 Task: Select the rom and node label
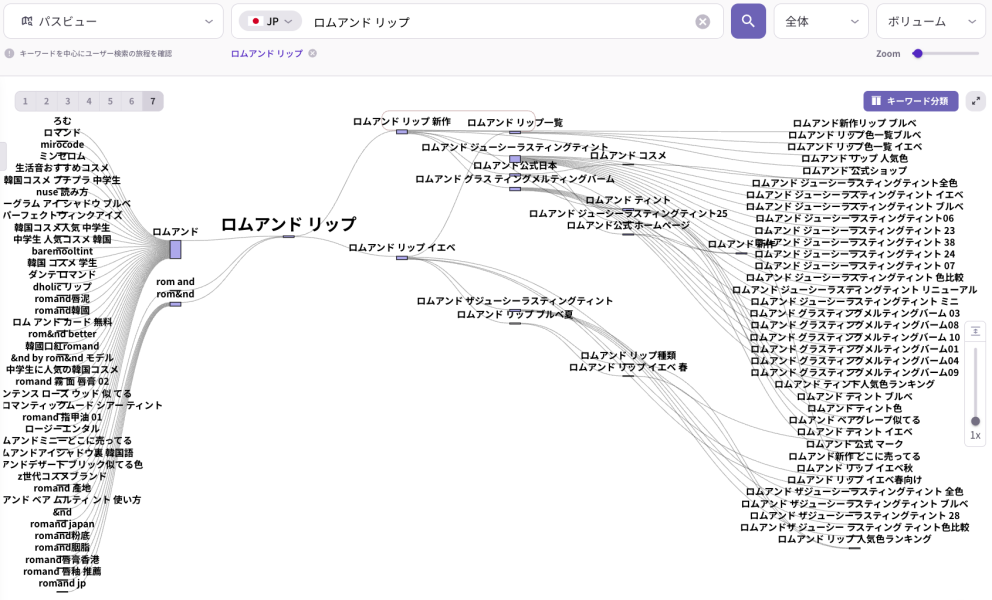click(175, 282)
